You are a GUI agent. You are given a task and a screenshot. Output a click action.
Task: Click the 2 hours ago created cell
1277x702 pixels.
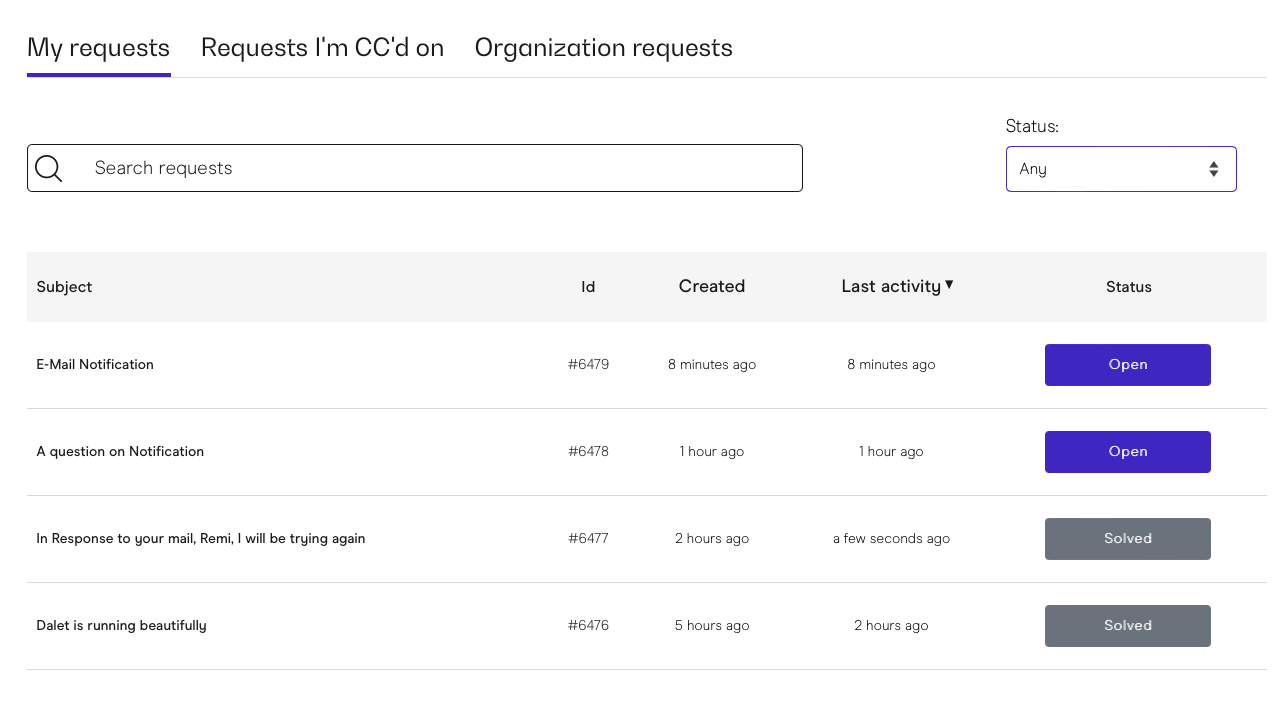pyautogui.click(x=712, y=539)
